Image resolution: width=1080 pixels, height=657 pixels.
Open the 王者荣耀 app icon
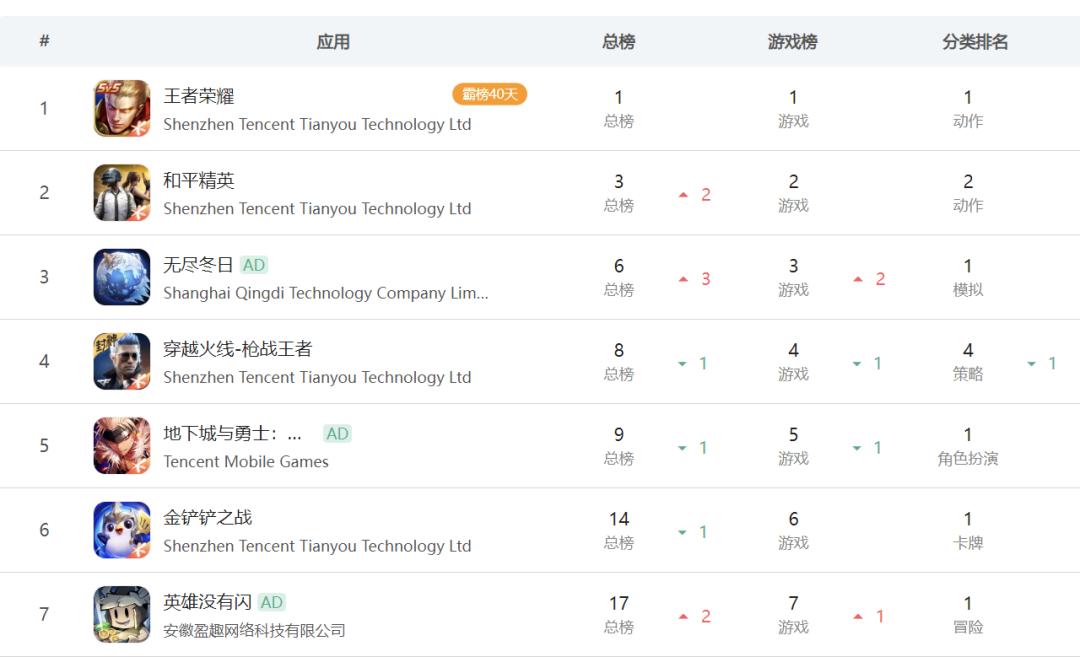pos(122,108)
